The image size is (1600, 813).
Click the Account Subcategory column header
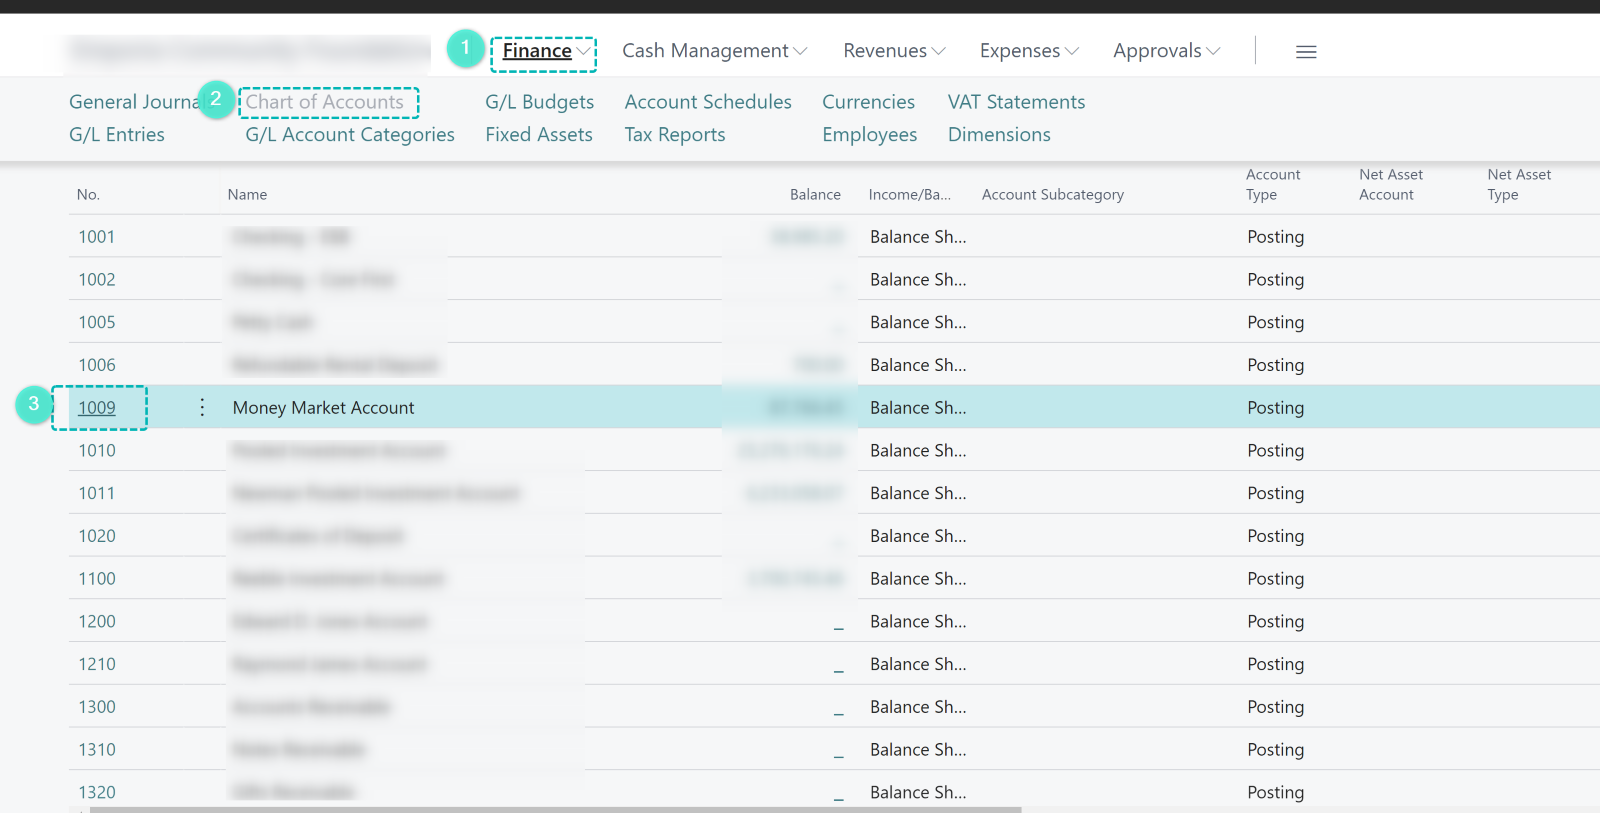pos(1053,195)
